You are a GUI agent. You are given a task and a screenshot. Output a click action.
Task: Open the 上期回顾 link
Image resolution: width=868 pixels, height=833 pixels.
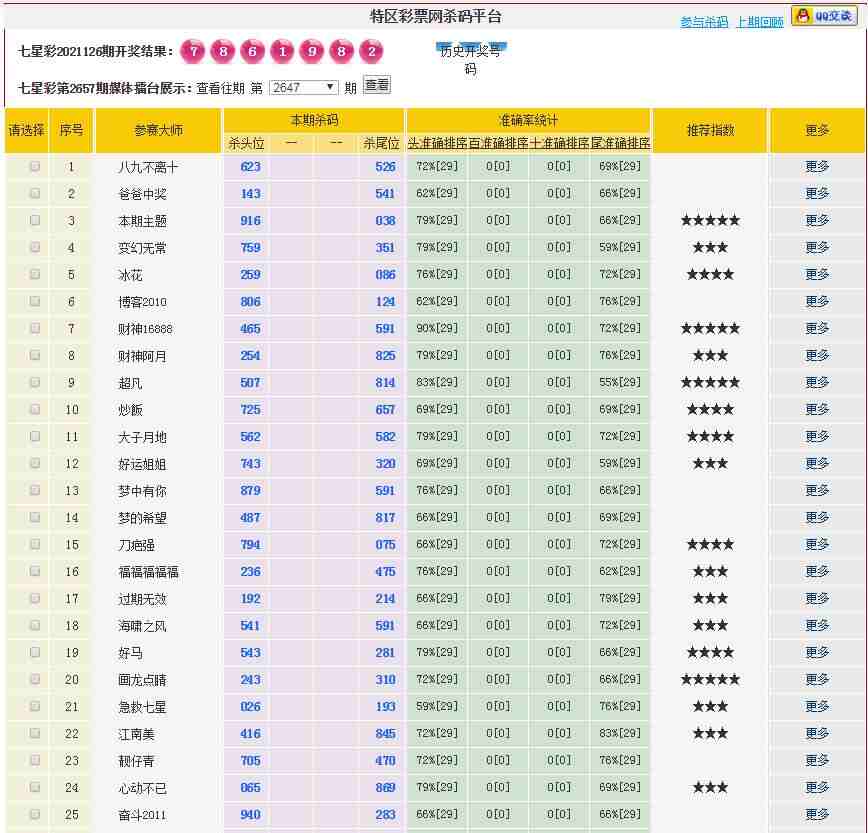point(759,22)
